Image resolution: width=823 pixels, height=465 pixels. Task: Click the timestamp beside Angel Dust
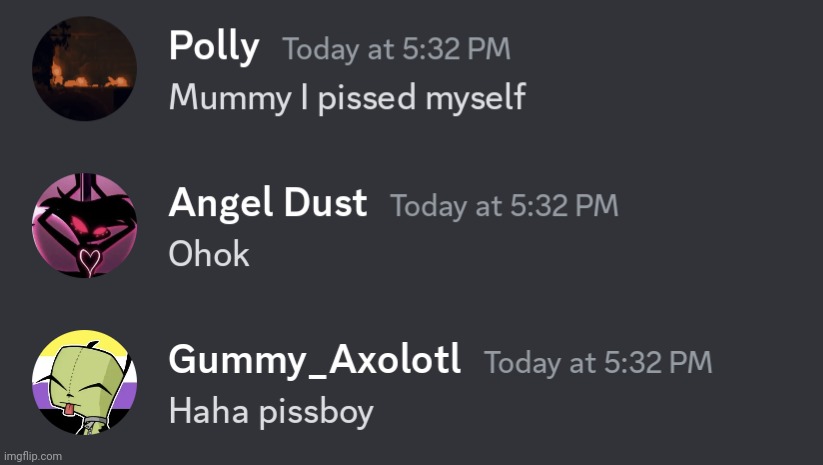tap(504, 206)
